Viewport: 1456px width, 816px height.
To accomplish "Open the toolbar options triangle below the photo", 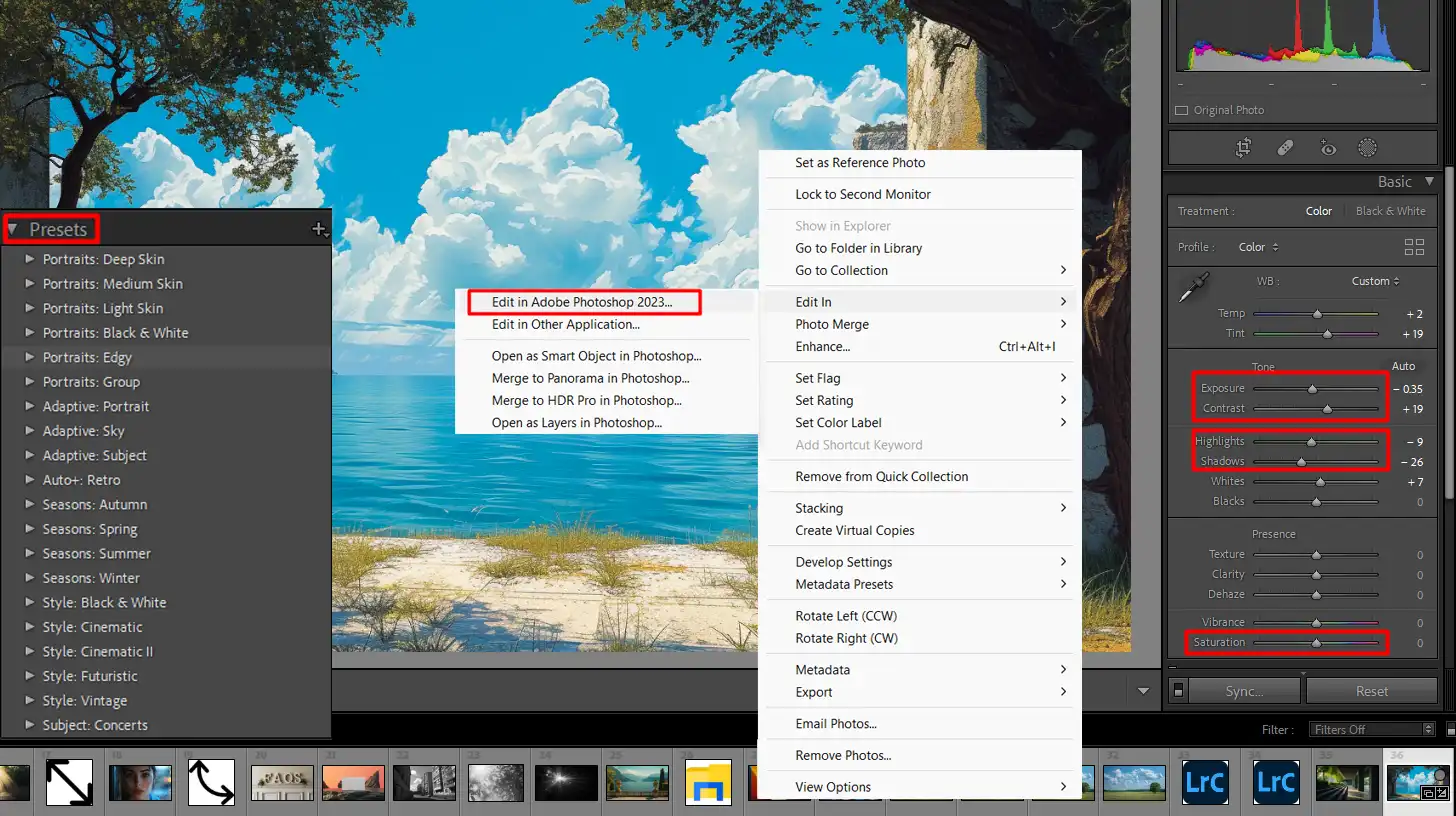I will (1143, 691).
